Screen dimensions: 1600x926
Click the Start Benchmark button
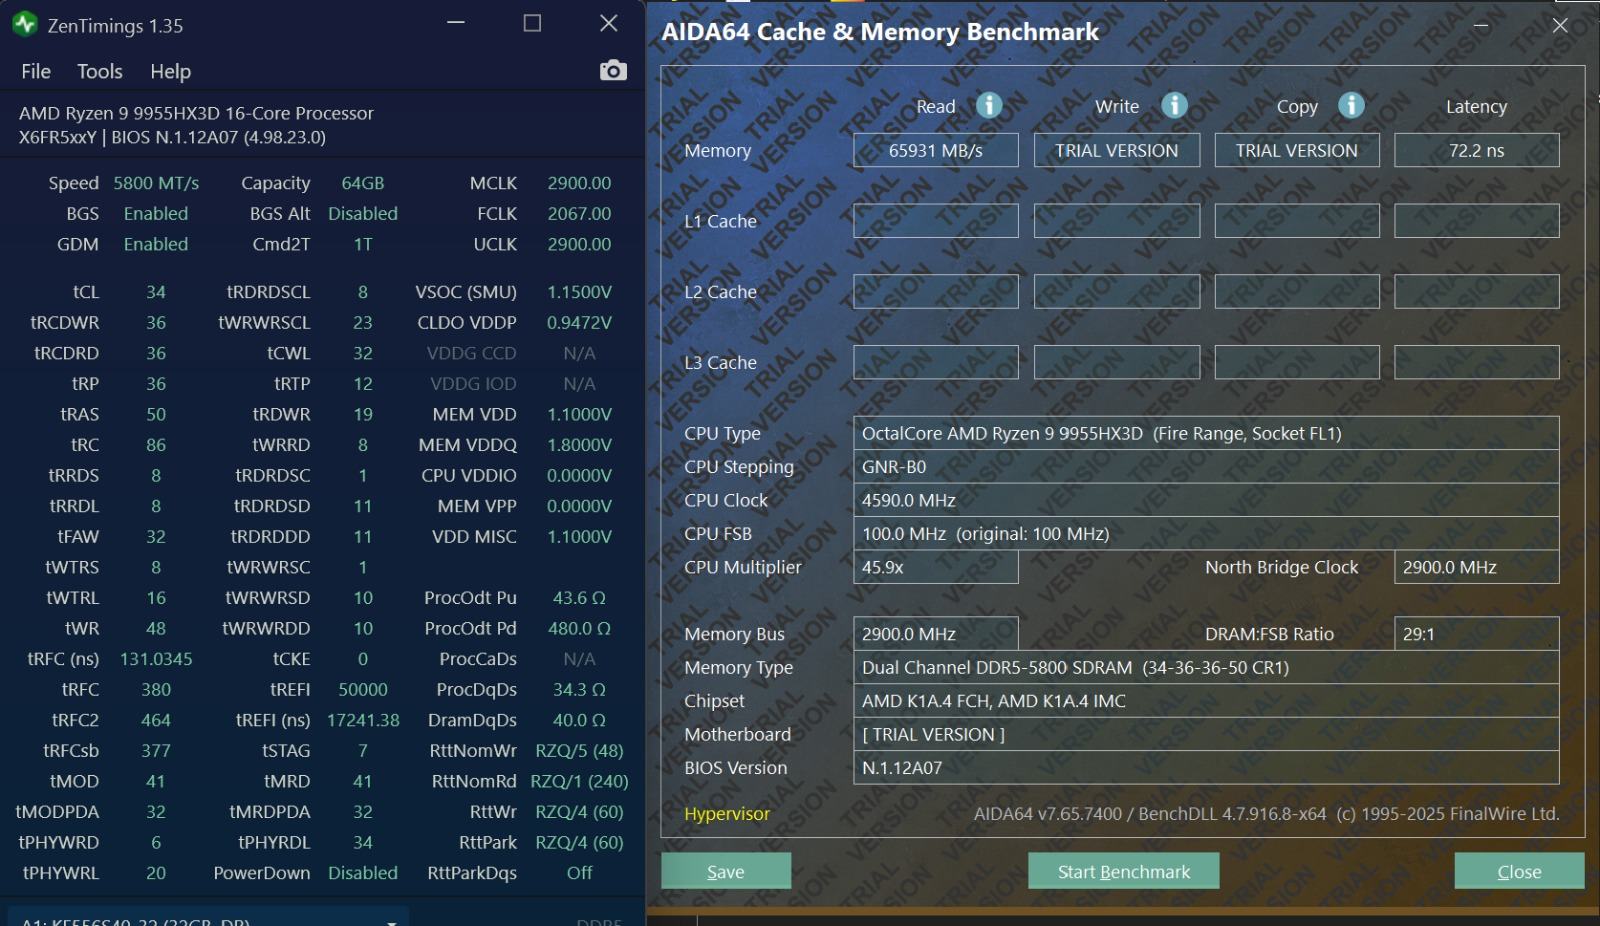pos(1124,871)
